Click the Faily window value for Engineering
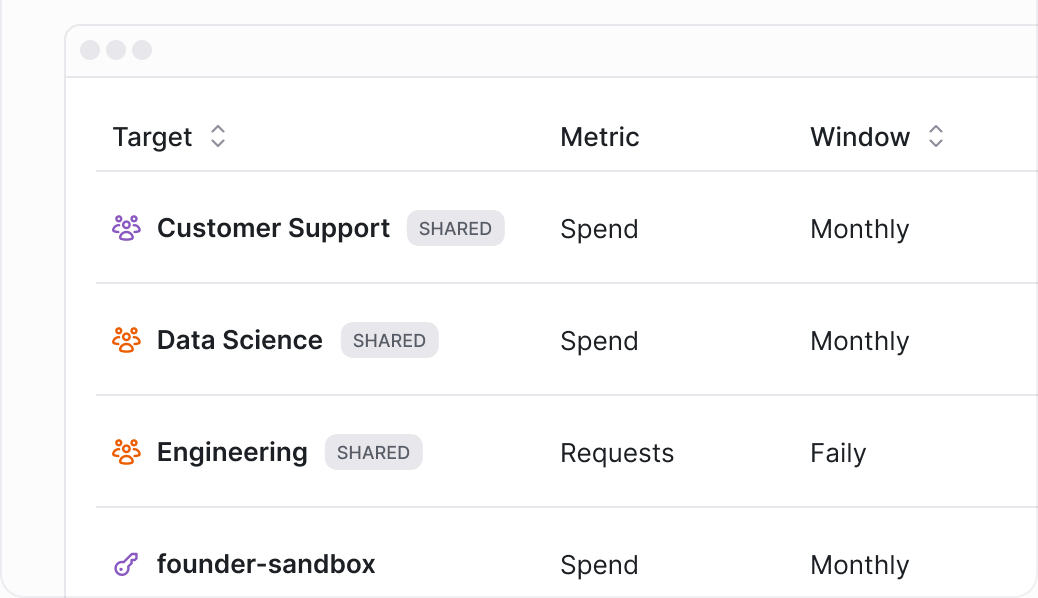 point(838,453)
